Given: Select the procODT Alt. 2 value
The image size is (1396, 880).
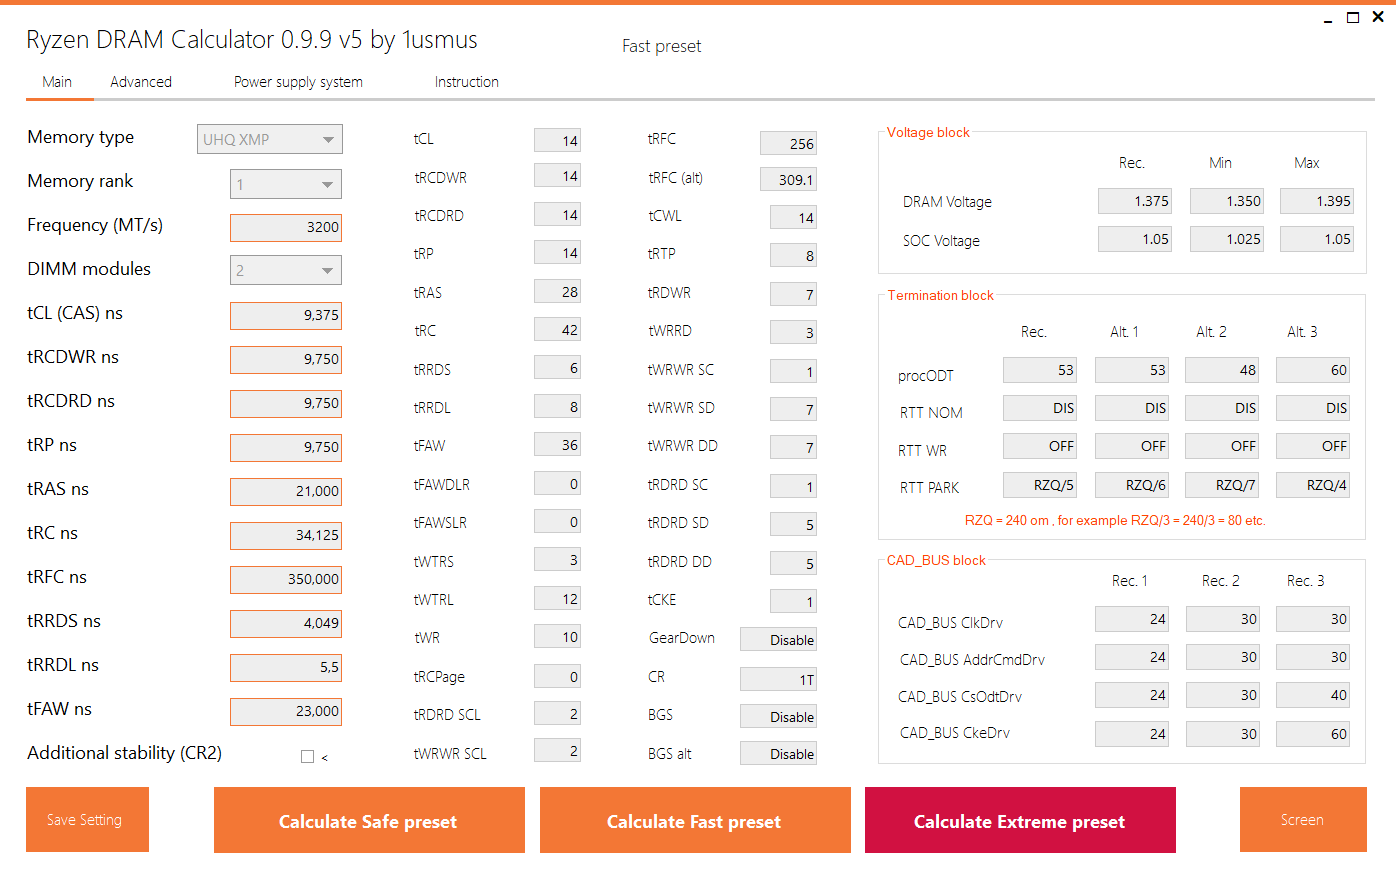Looking at the screenshot, I should (x=1222, y=370).
